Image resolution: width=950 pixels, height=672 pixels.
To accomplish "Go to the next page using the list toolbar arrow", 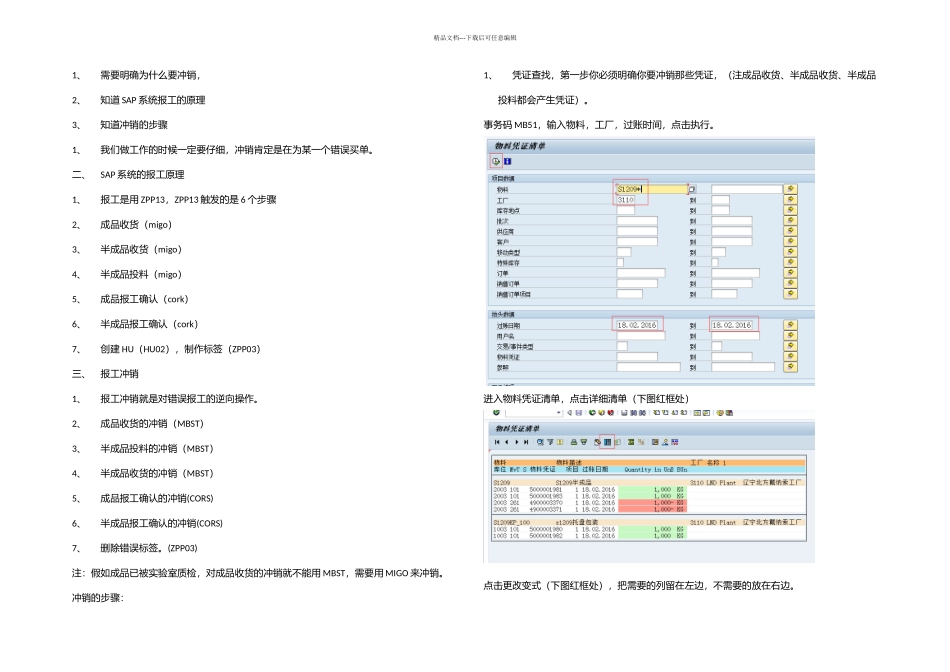I will [517, 442].
